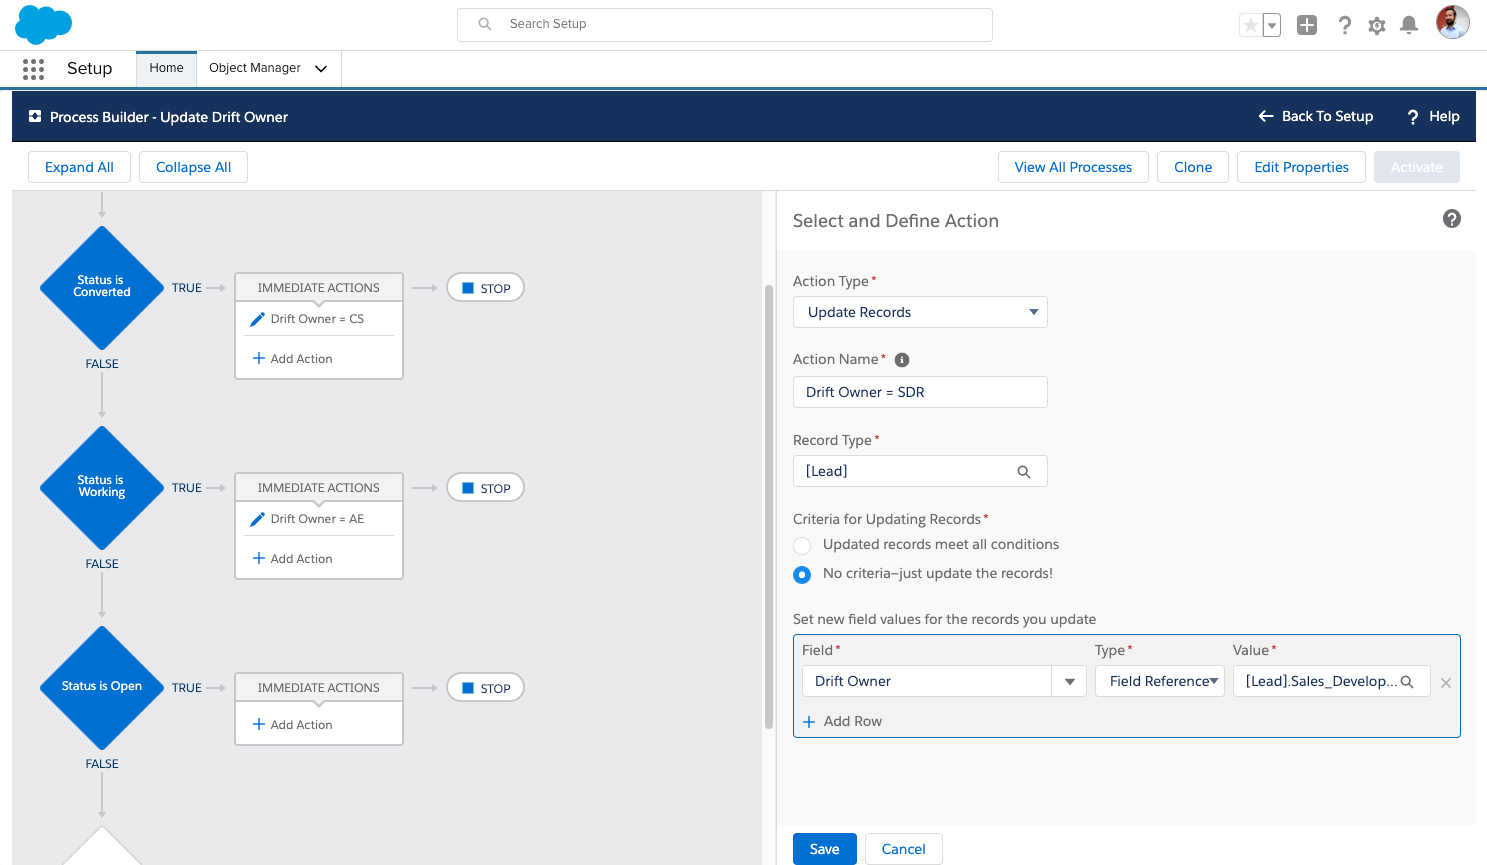Click the Action Name input field
The width and height of the screenshot is (1487, 865).
click(920, 392)
